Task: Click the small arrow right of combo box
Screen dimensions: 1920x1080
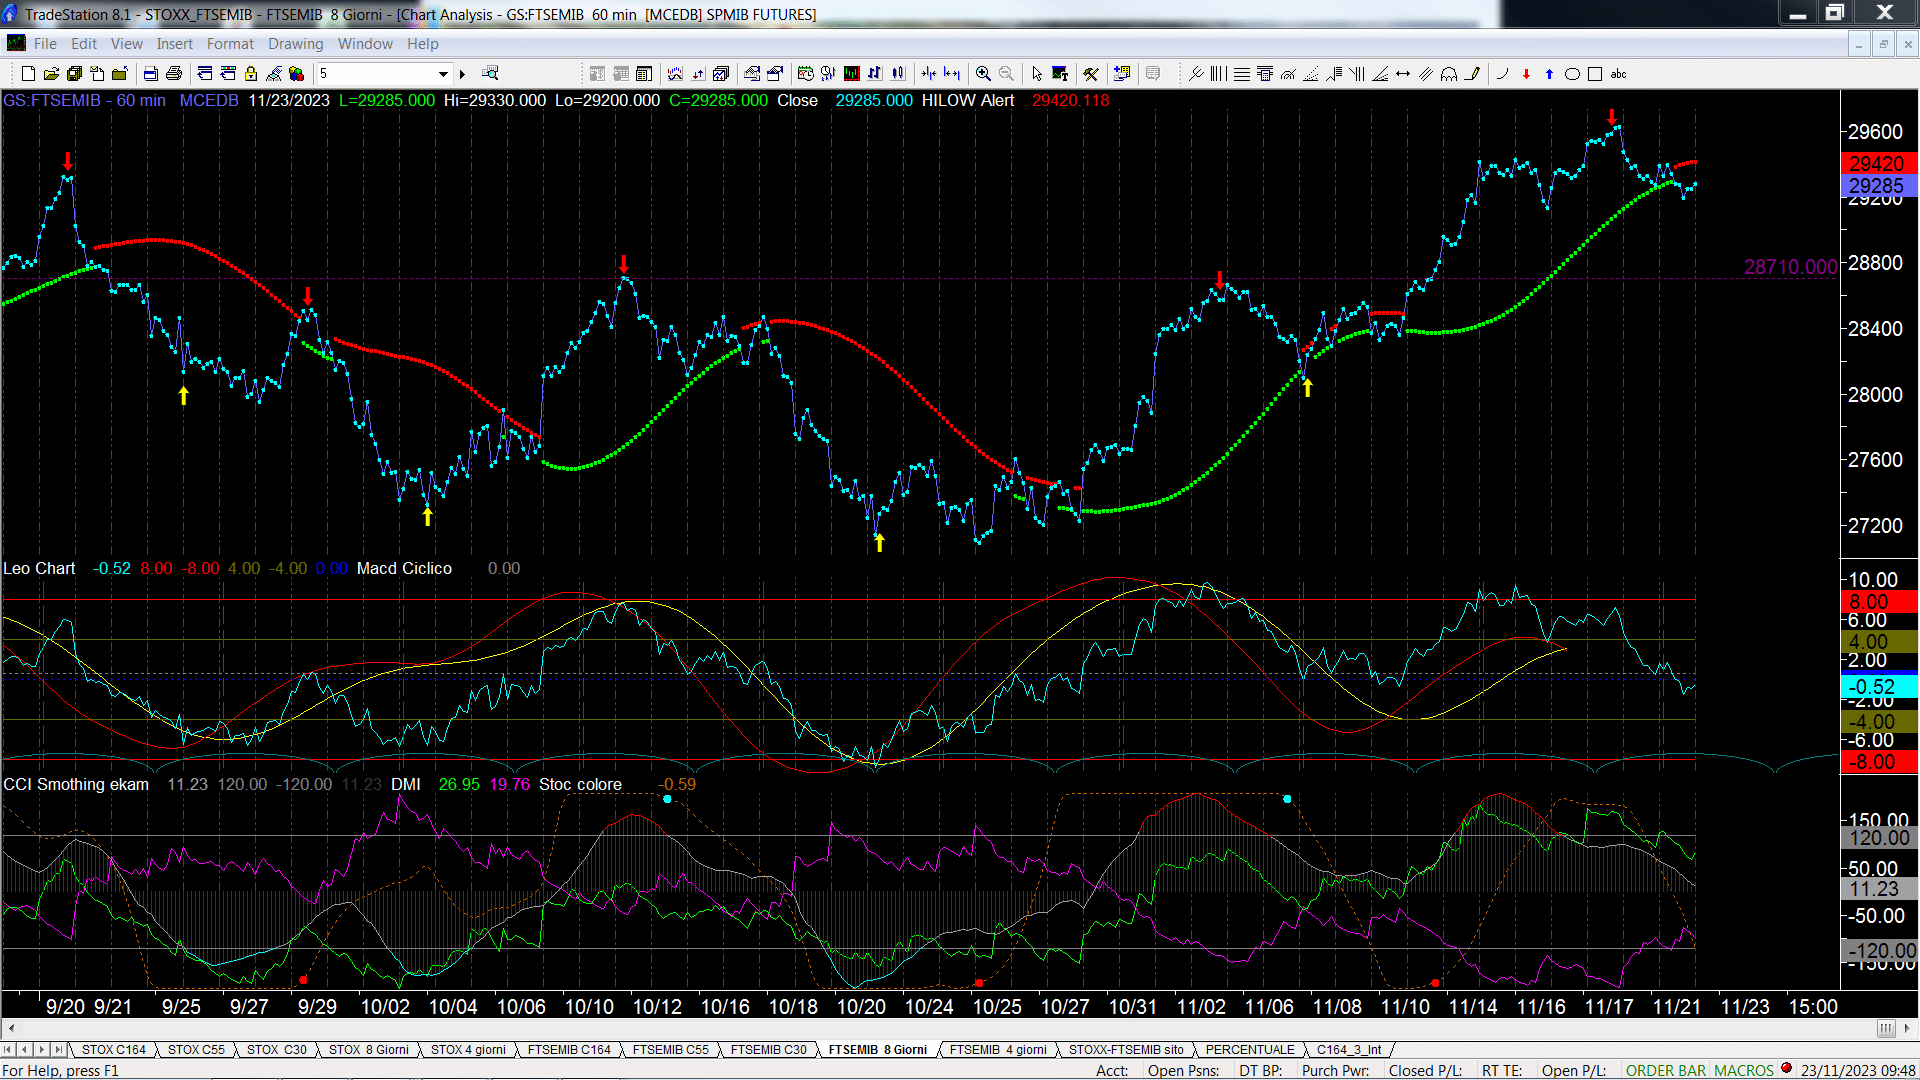Action: (462, 74)
